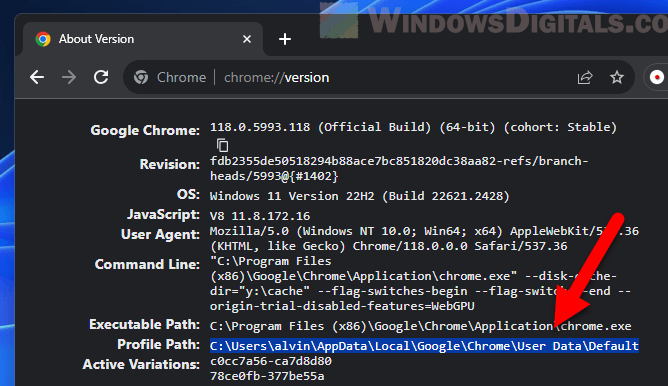668x386 pixels.
Task: Click the 'OS:' label
Action: click(188, 194)
